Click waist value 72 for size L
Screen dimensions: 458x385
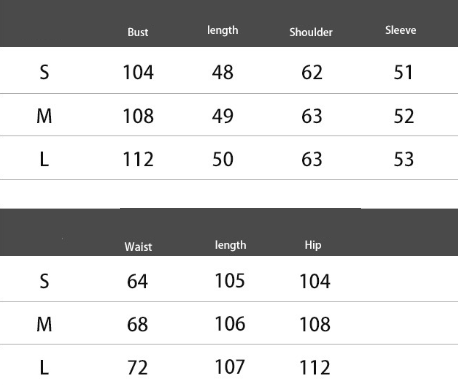[137, 368]
